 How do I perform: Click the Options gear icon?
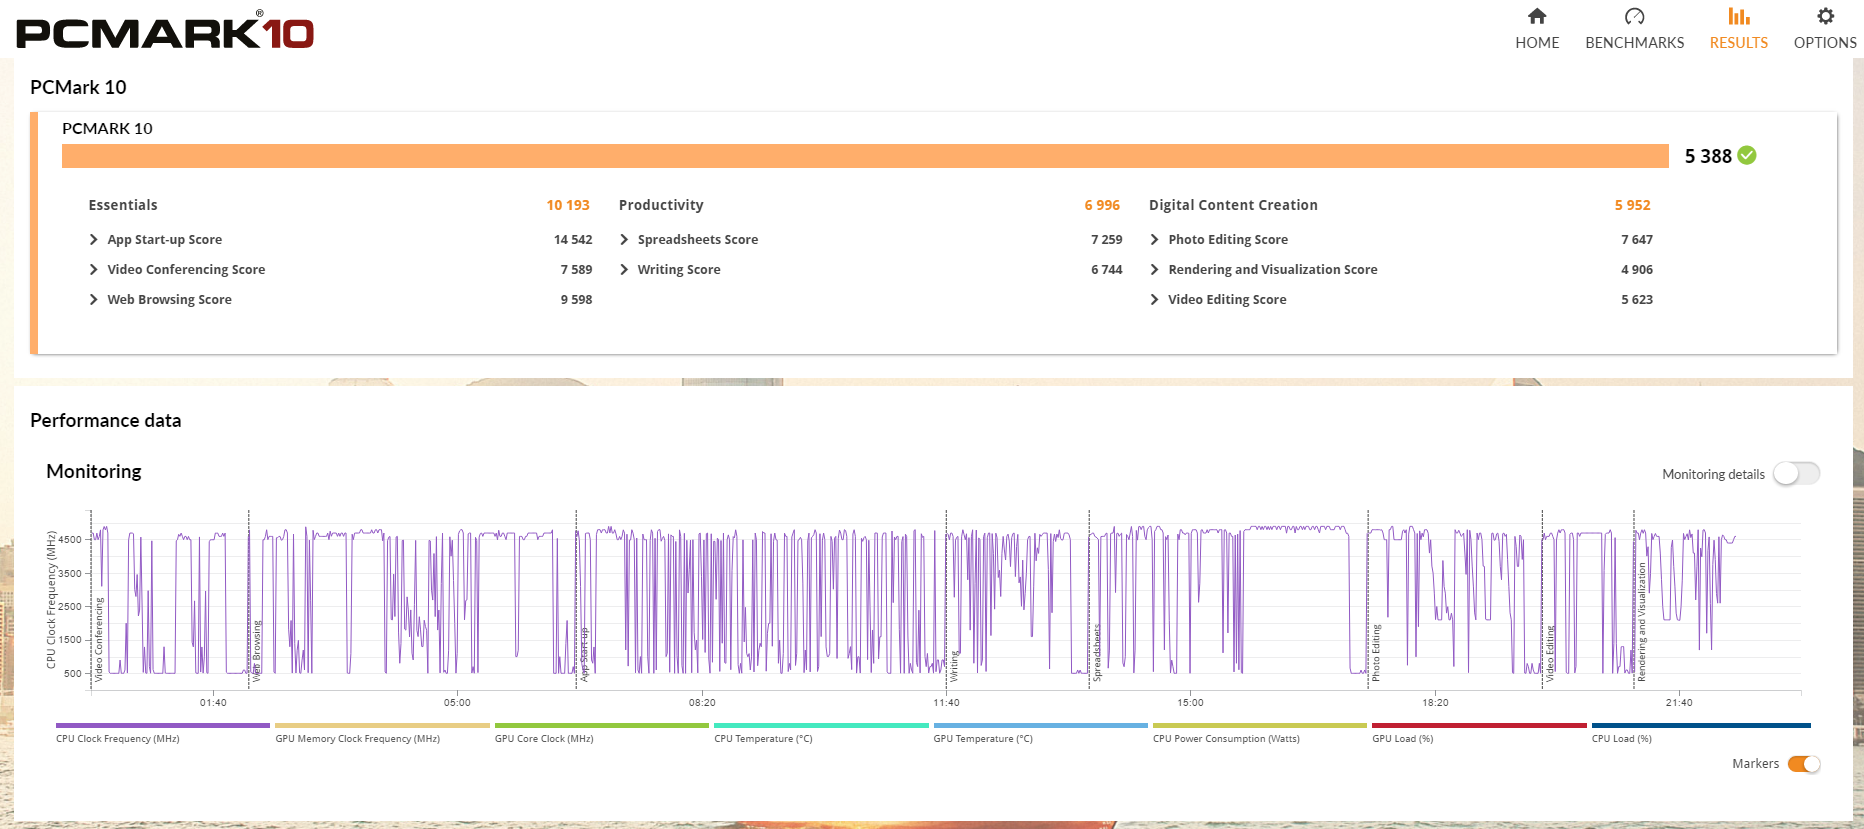click(x=1825, y=16)
